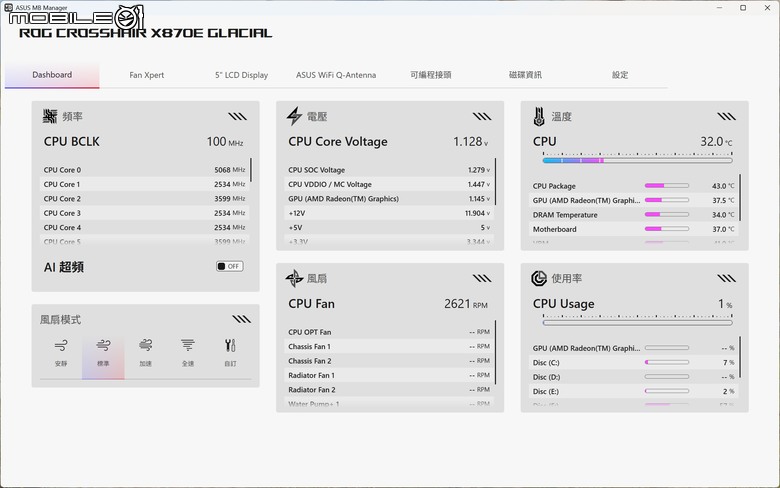This screenshot has width=780, height=488.
Task: Click the Motherboard temperature bar
Action: [x=667, y=229]
